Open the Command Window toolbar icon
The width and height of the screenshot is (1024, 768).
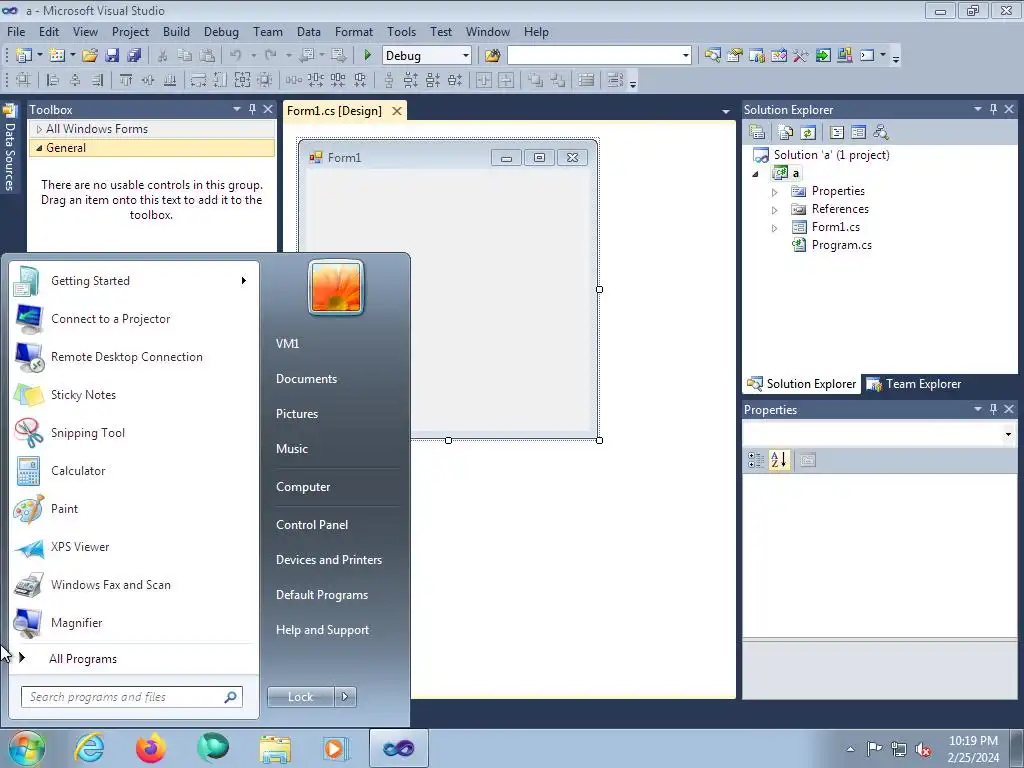(x=867, y=56)
